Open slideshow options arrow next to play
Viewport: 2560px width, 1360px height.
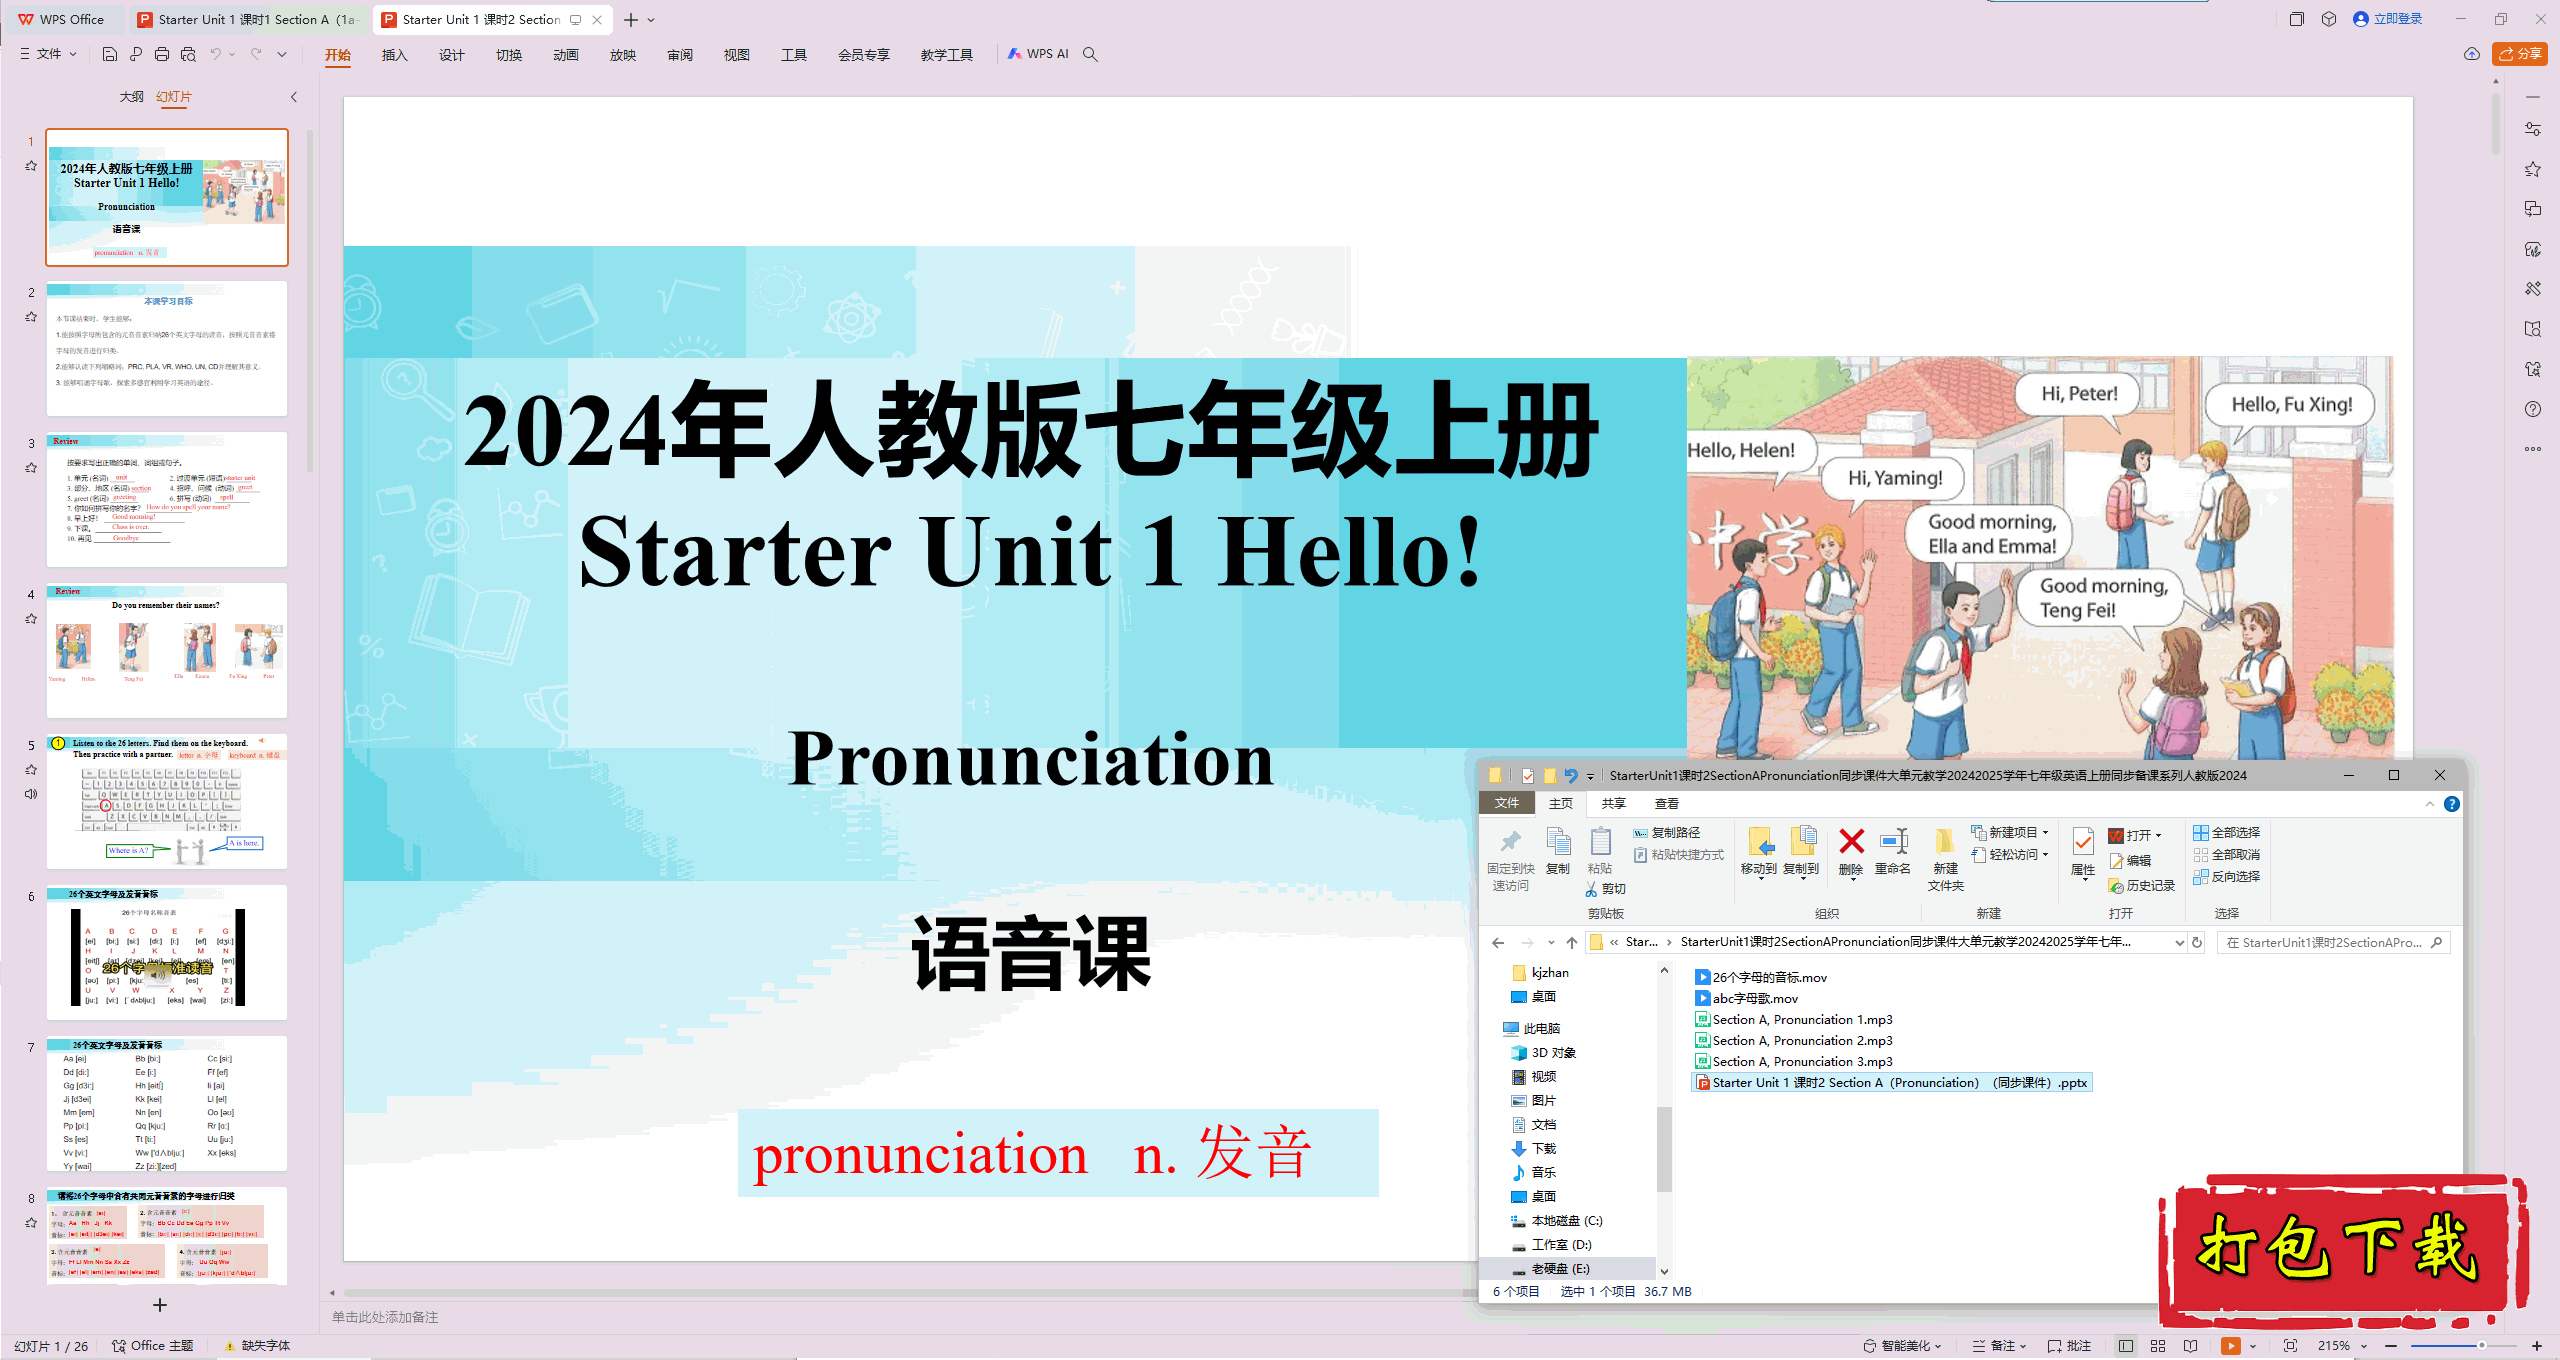coord(2253,1346)
